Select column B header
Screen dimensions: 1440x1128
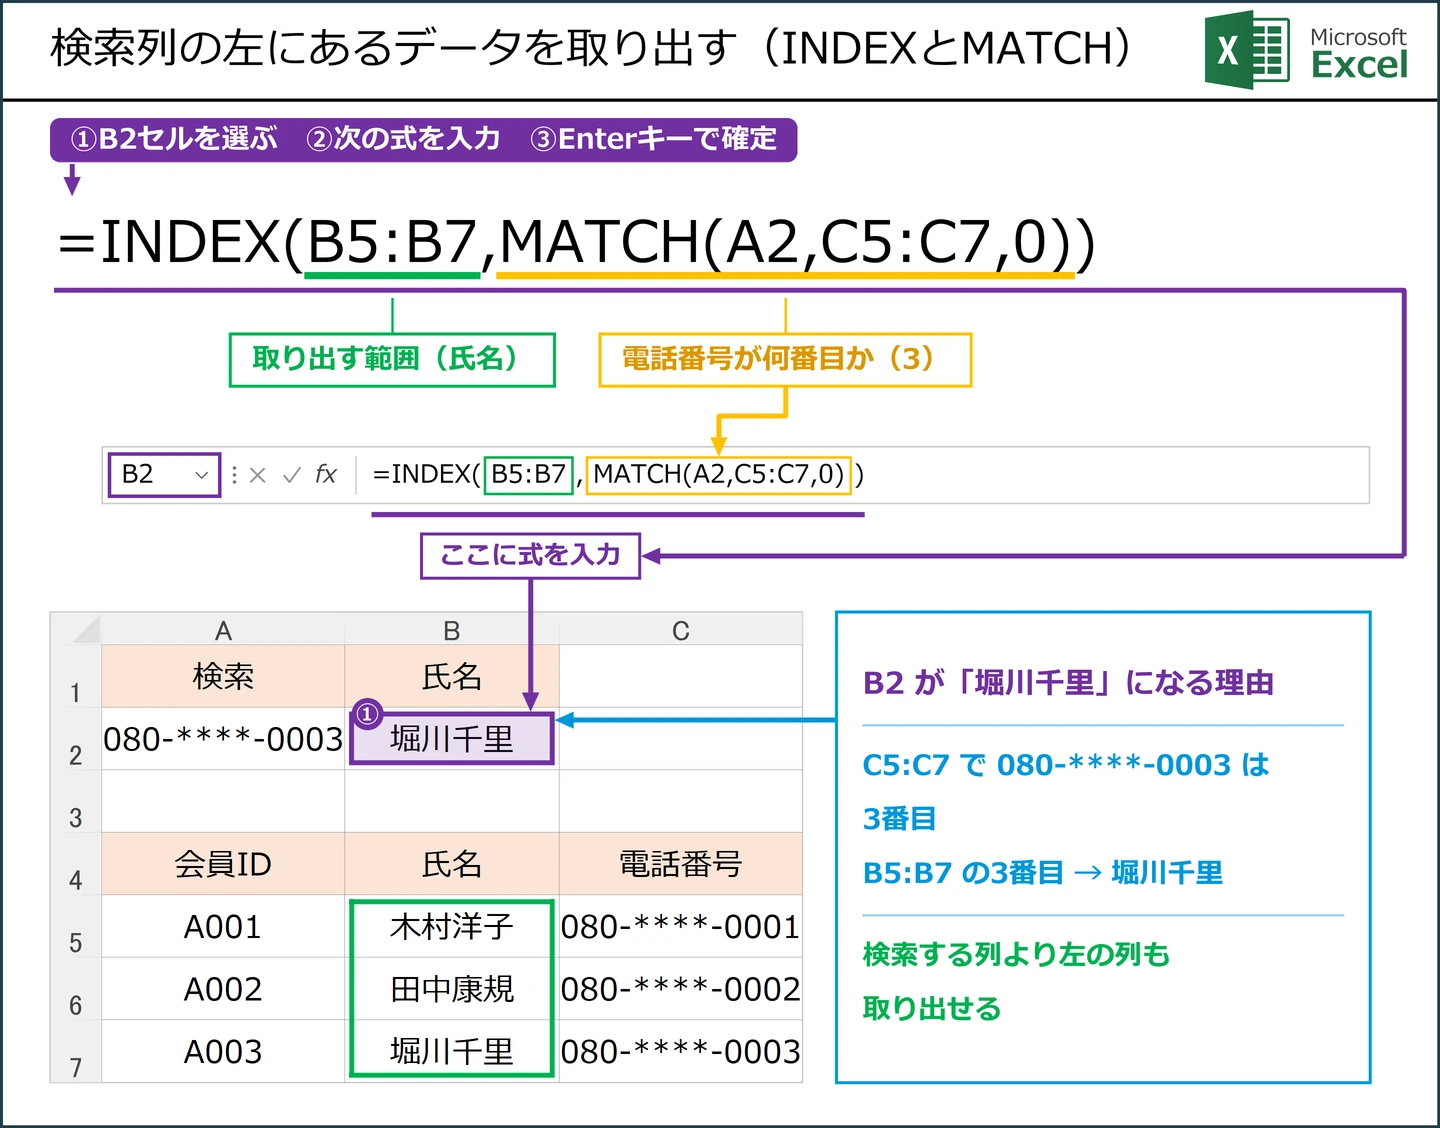tap(452, 630)
